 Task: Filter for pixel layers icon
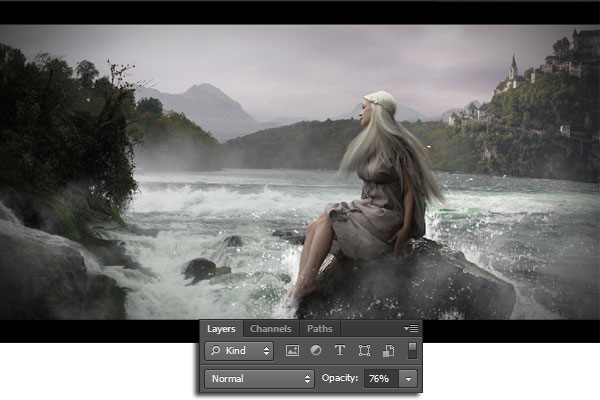[x=292, y=351]
